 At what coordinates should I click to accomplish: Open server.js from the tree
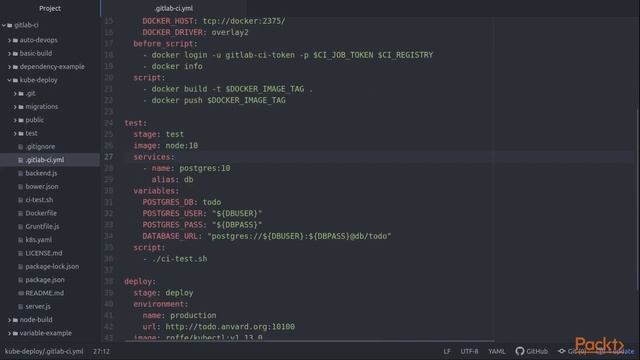point(38,307)
